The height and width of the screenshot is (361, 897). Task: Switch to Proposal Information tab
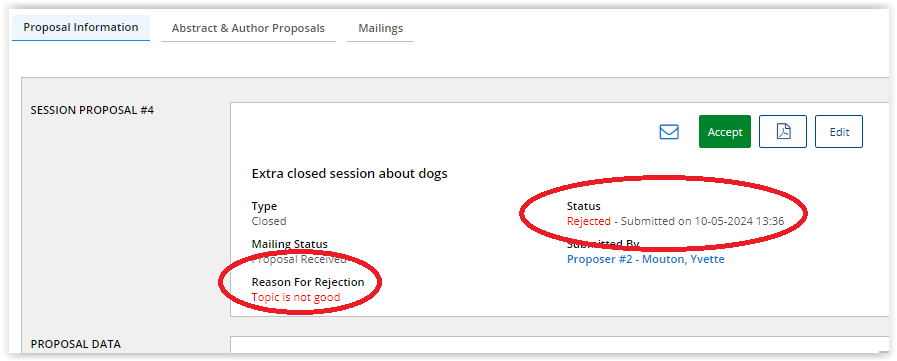pyautogui.click(x=81, y=27)
